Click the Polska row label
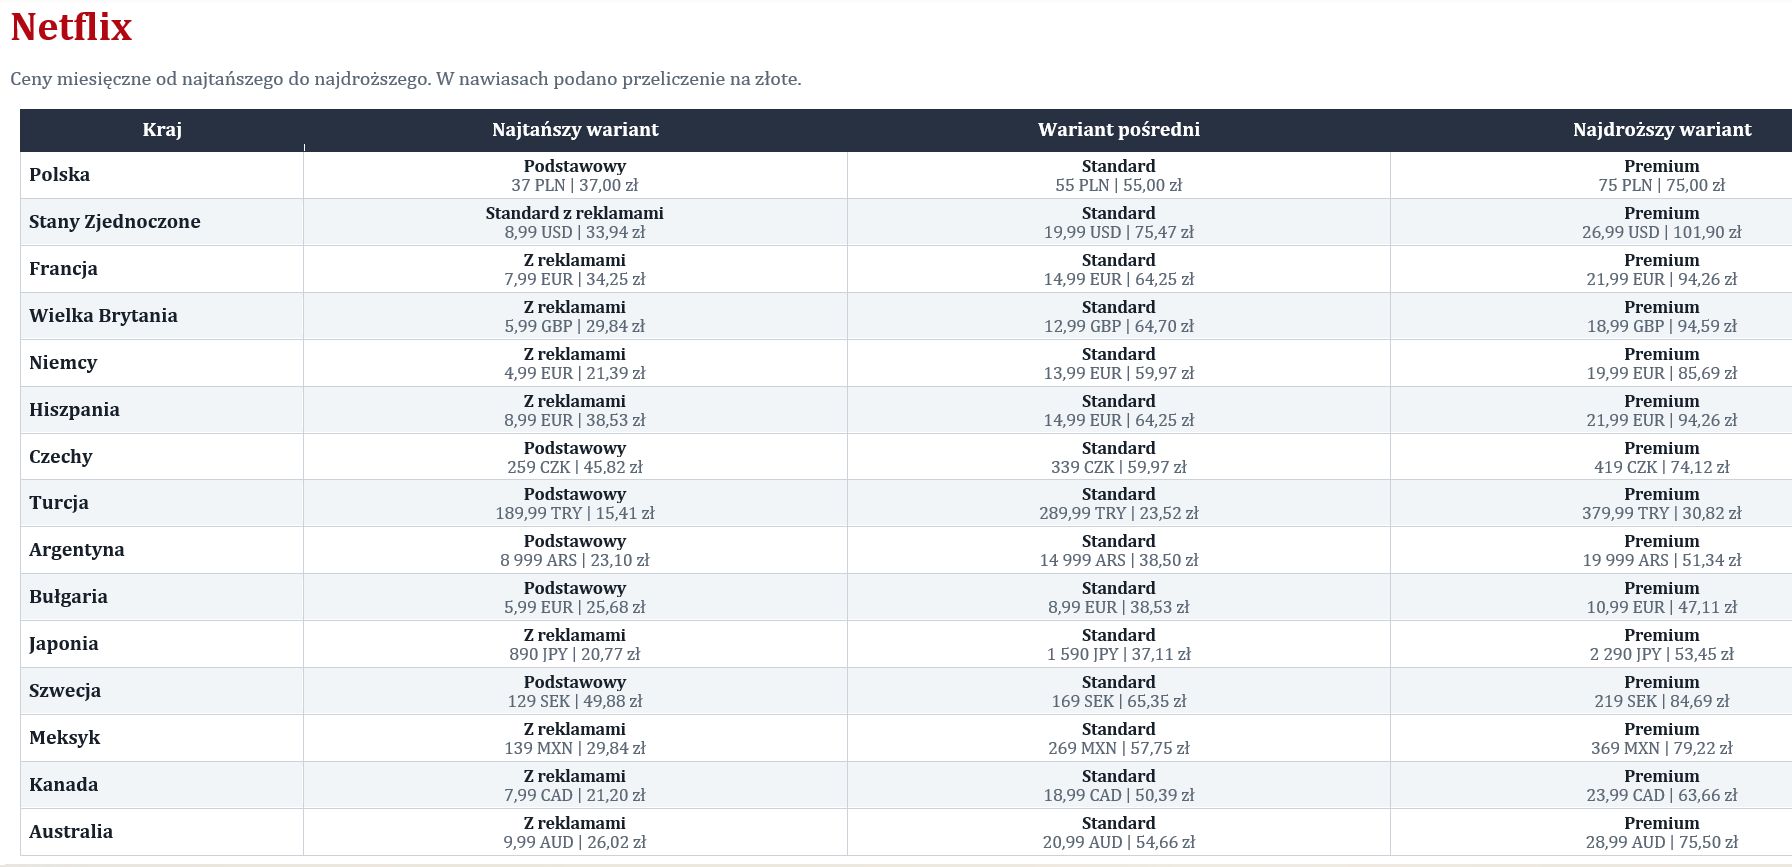The image size is (1792, 867). [60, 175]
